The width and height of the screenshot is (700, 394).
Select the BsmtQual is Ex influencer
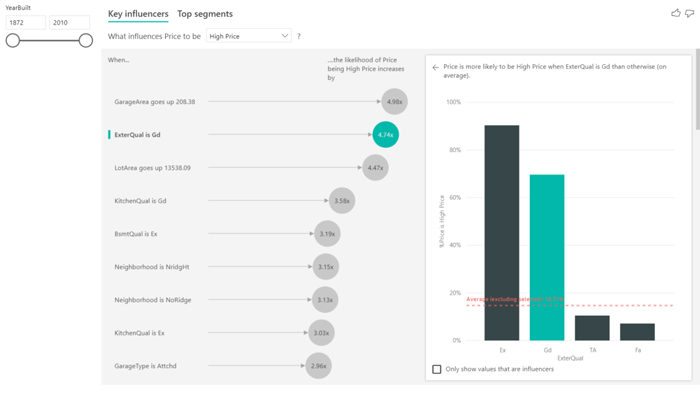coord(136,234)
